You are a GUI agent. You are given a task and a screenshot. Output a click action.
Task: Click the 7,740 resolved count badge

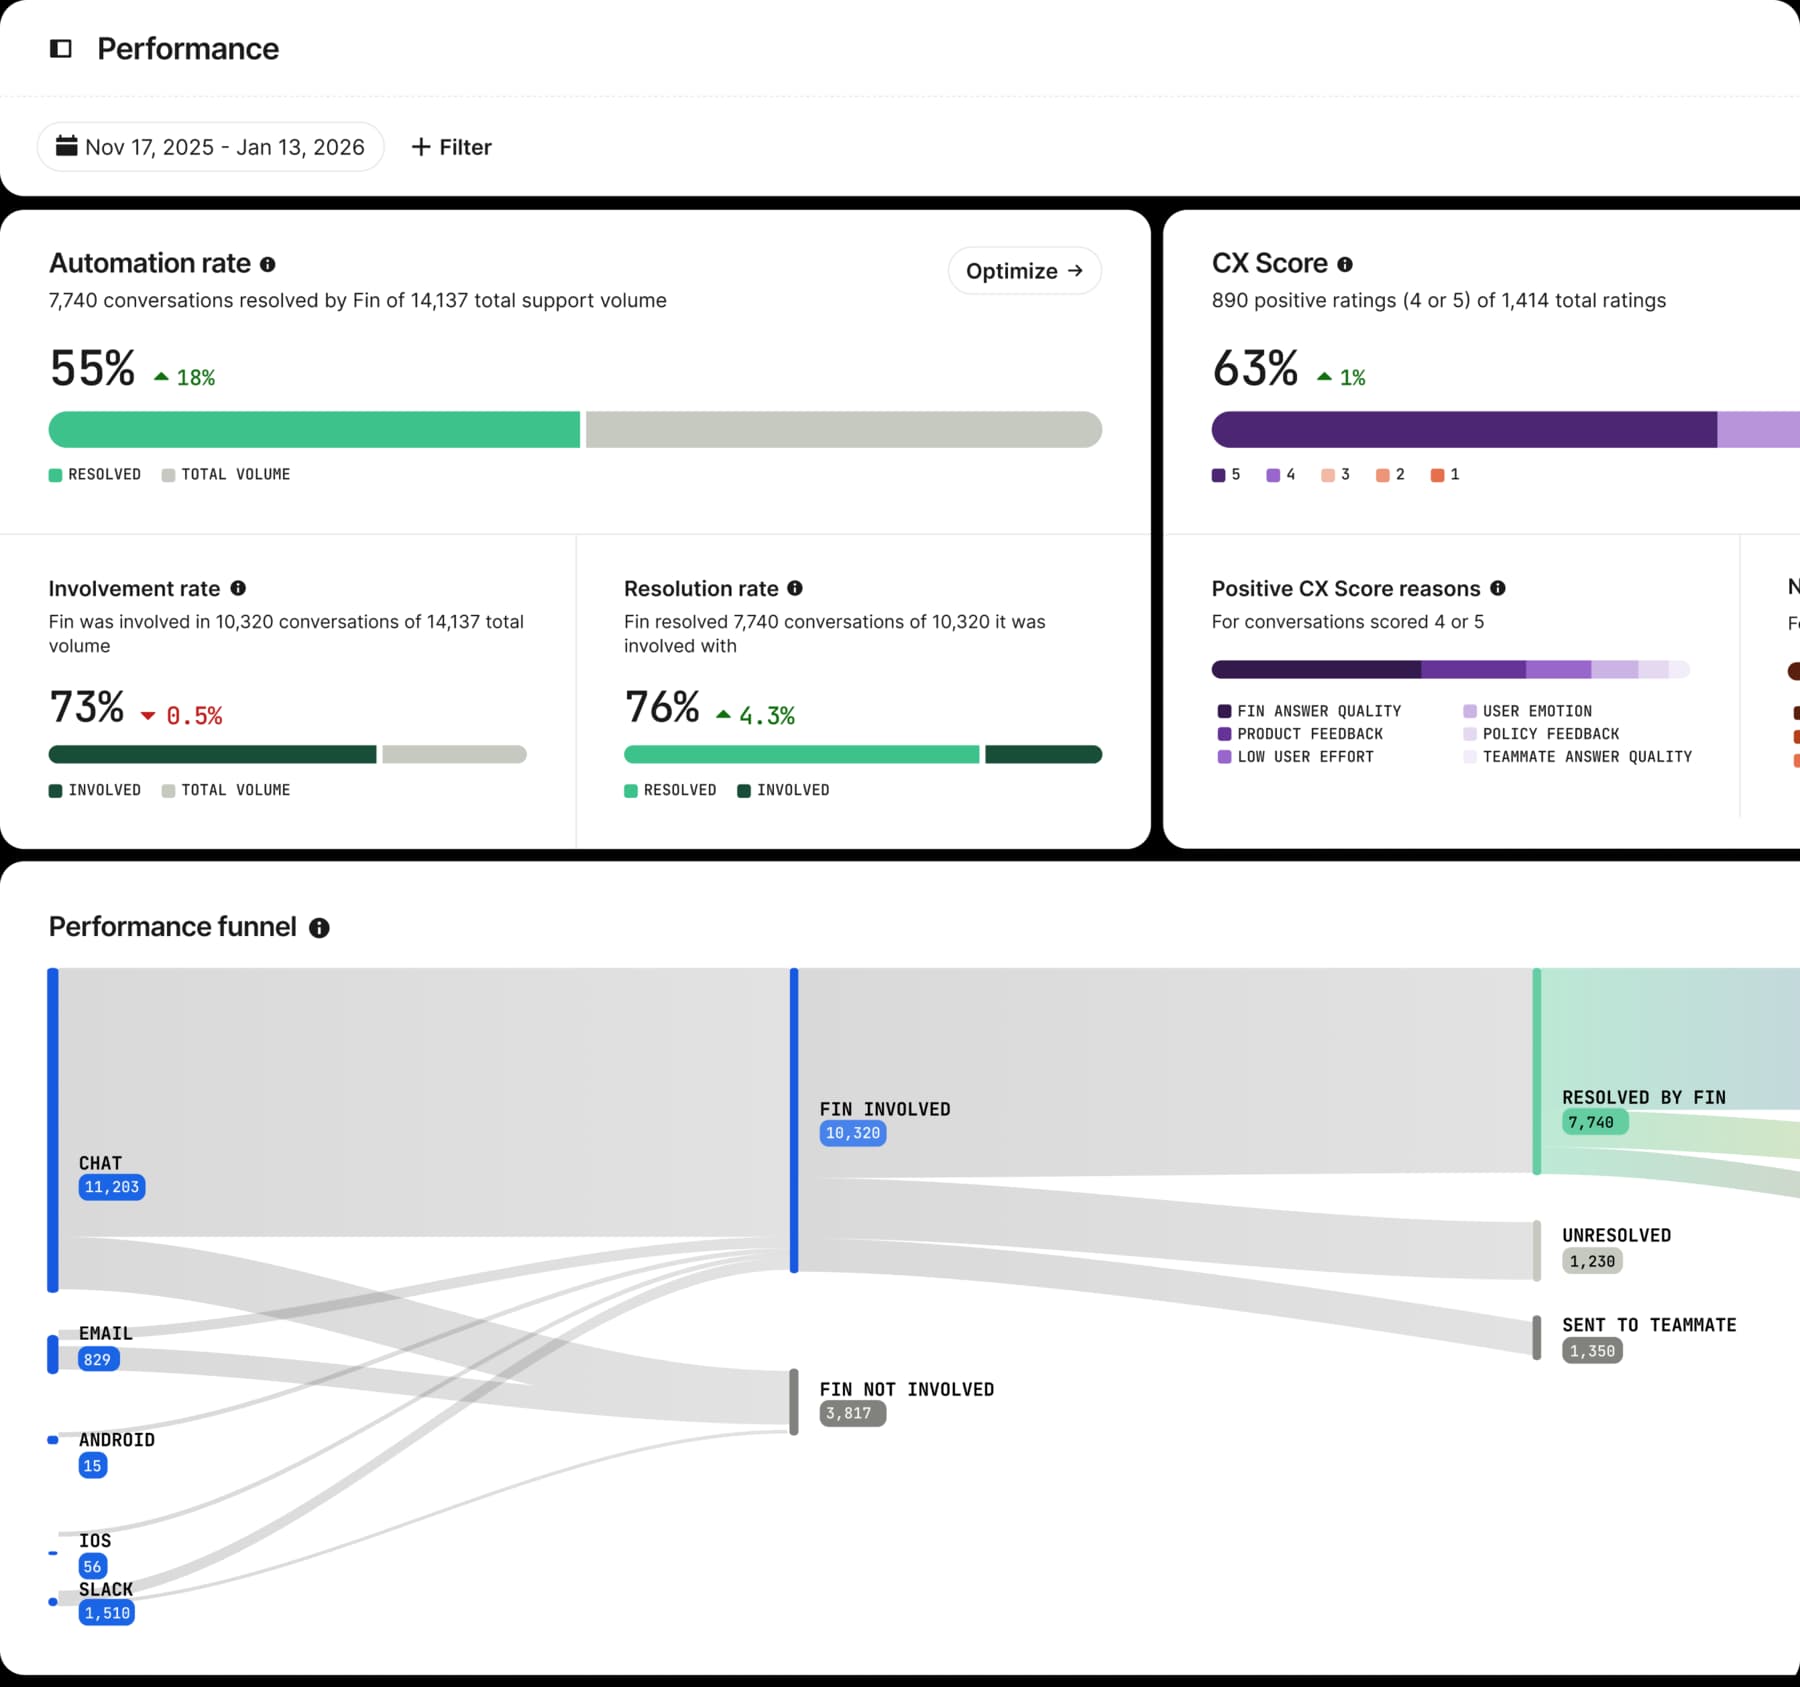(1595, 1122)
